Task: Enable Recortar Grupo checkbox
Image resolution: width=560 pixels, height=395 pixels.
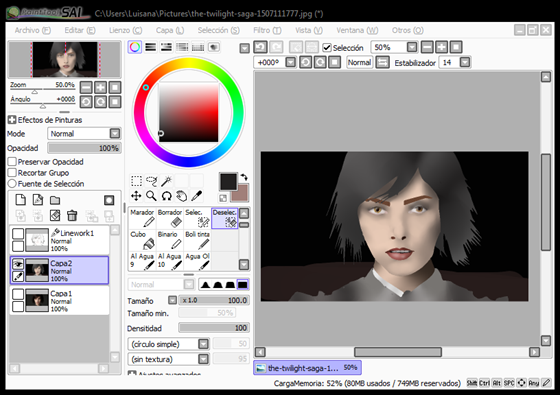Action: [x=12, y=173]
